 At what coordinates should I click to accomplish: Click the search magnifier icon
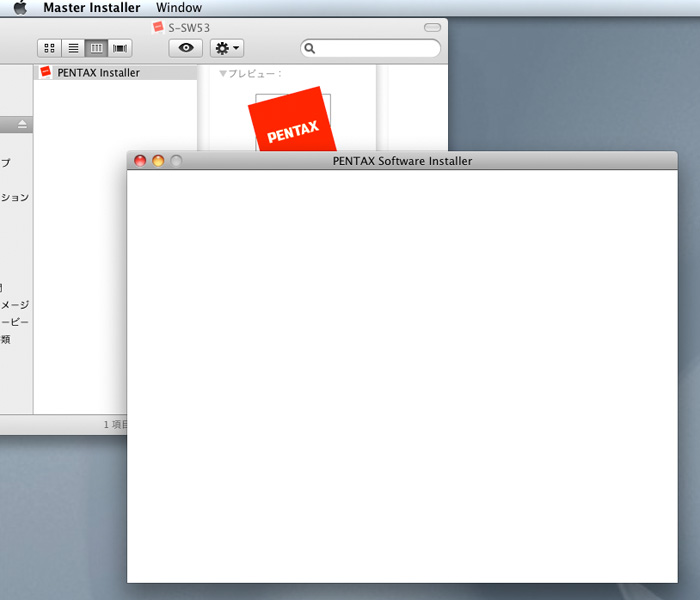pyautogui.click(x=310, y=48)
